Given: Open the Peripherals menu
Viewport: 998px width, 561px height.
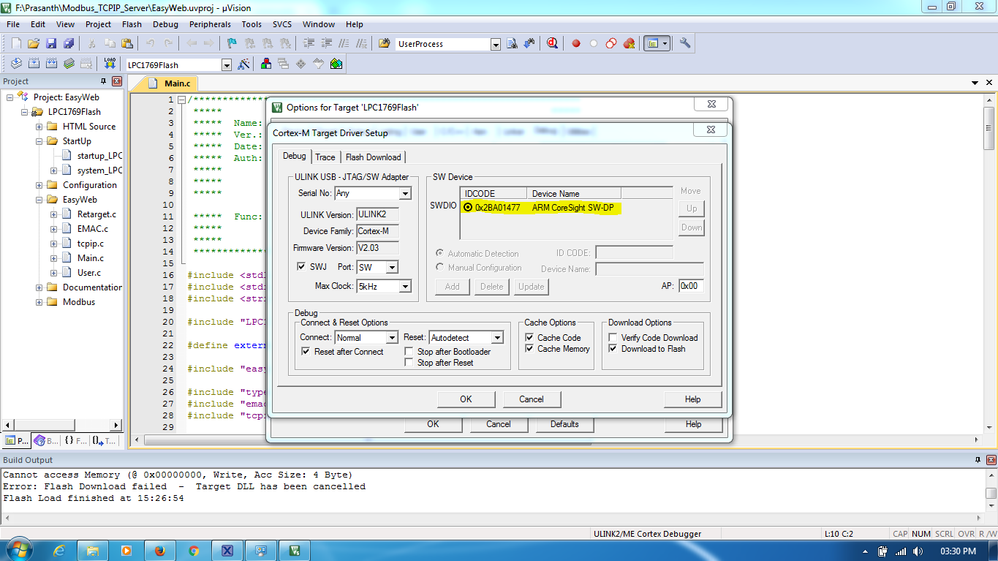Looking at the screenshot, I should click(x=209, y=24).
